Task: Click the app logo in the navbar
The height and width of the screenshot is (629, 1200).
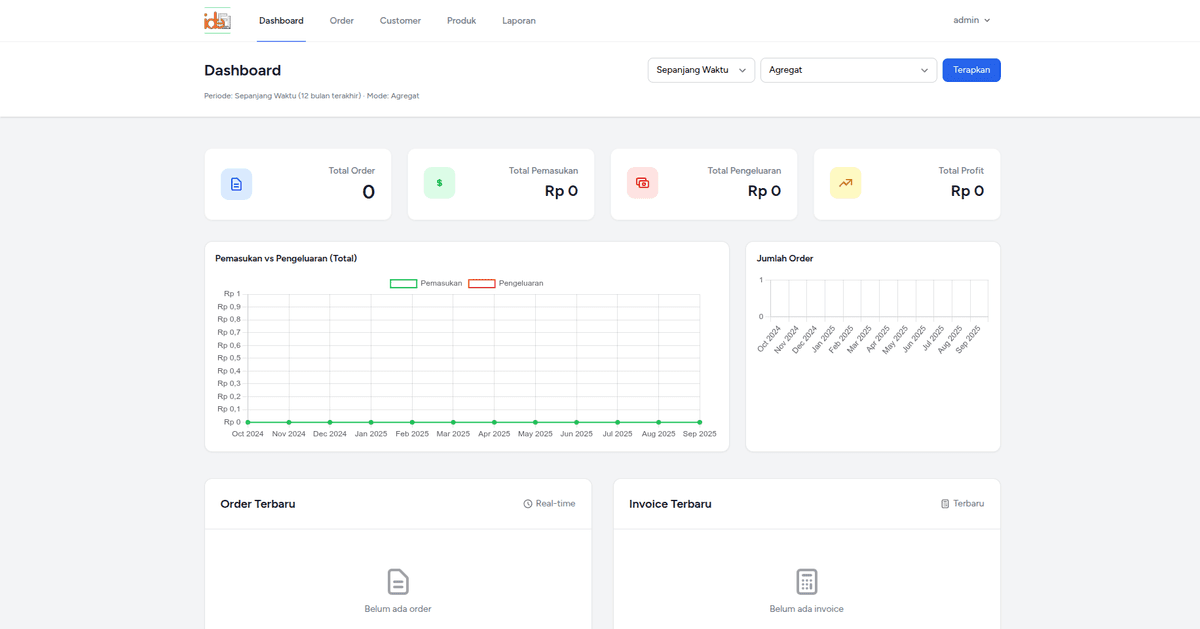Action: tap(217, 20)
